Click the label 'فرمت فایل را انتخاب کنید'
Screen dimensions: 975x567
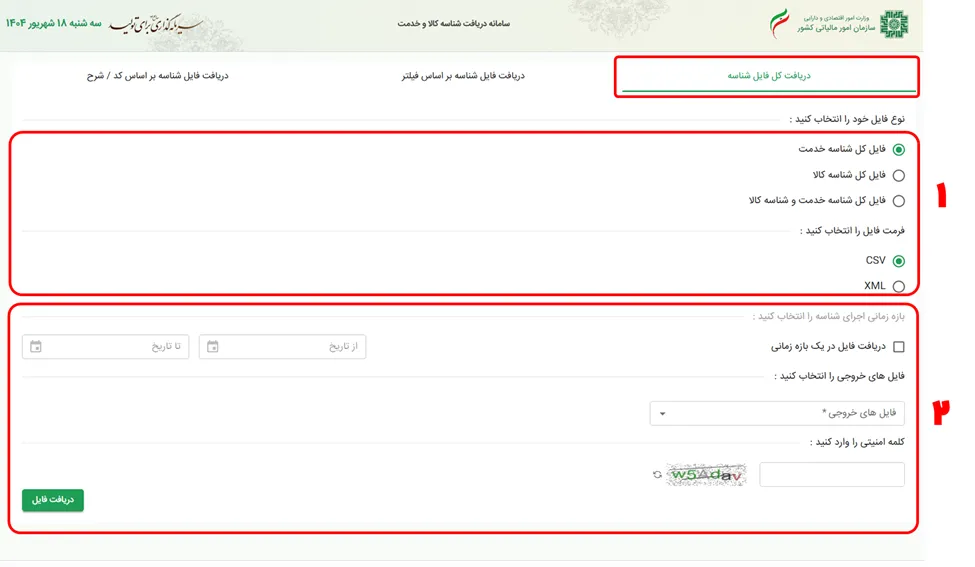(x=852, y=231)
